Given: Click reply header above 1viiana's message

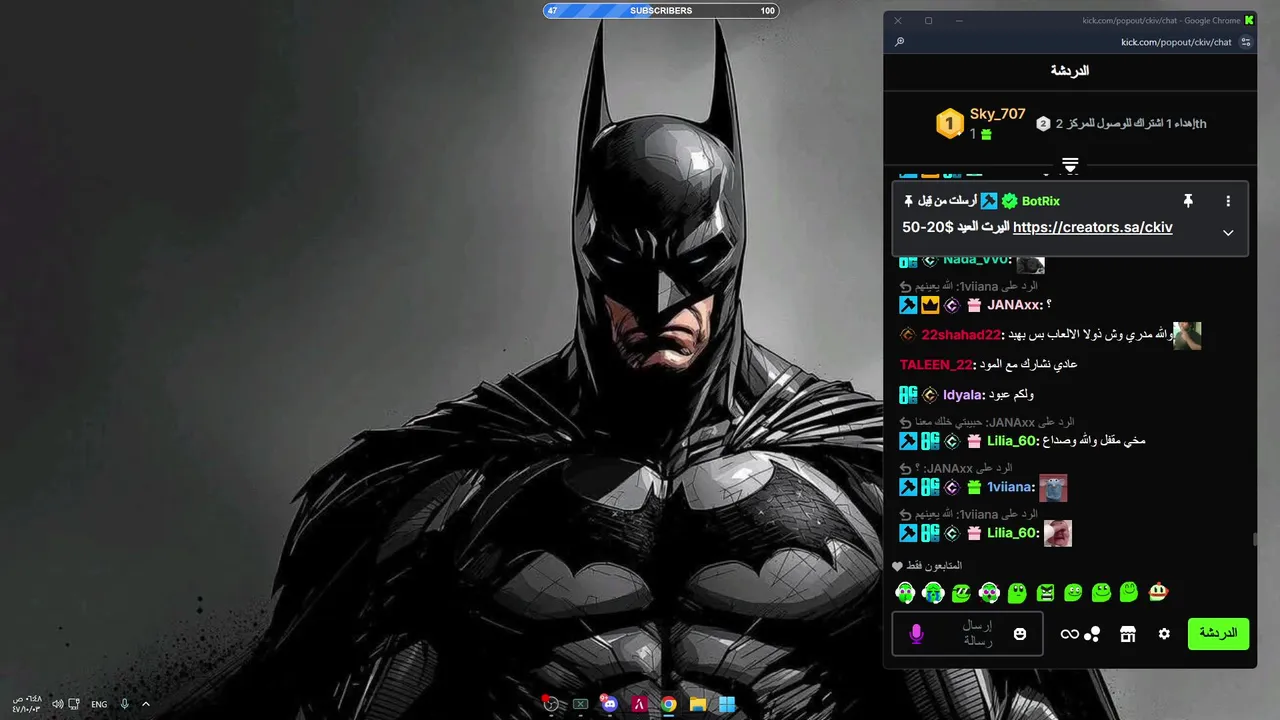Looking at the screenshot, I should tap(956, 468).
